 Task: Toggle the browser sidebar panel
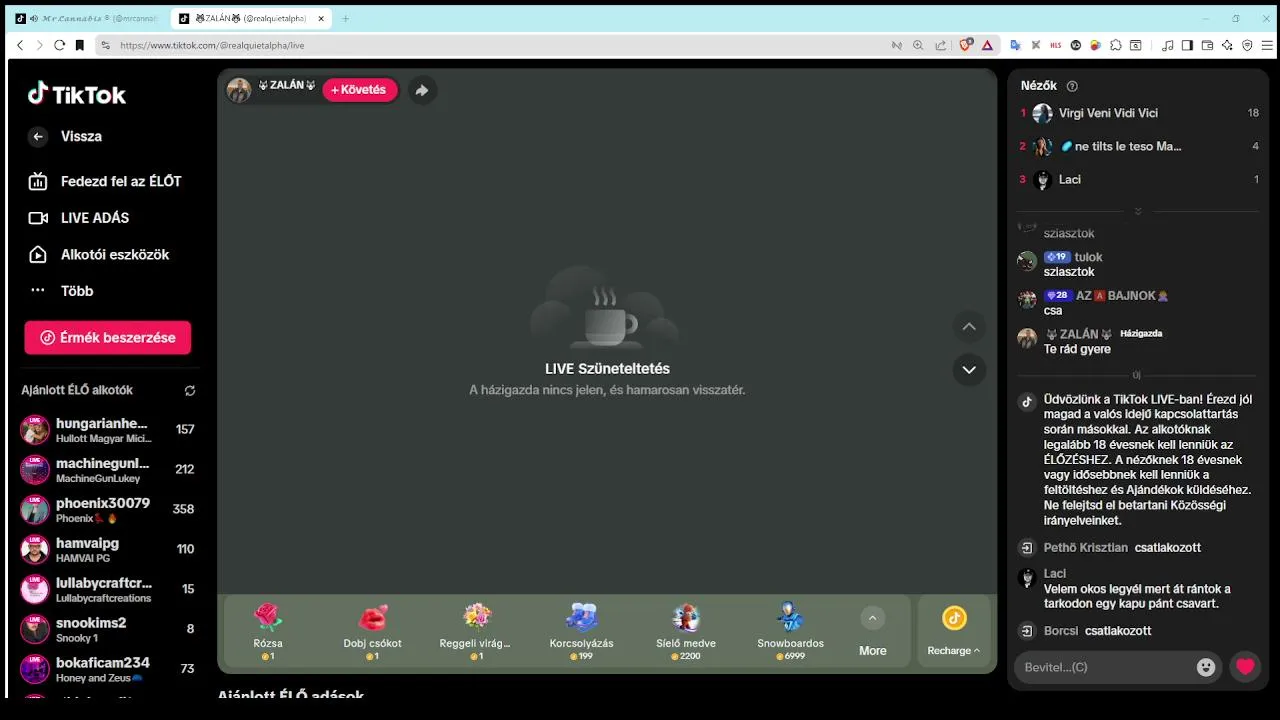(1187, 45)
